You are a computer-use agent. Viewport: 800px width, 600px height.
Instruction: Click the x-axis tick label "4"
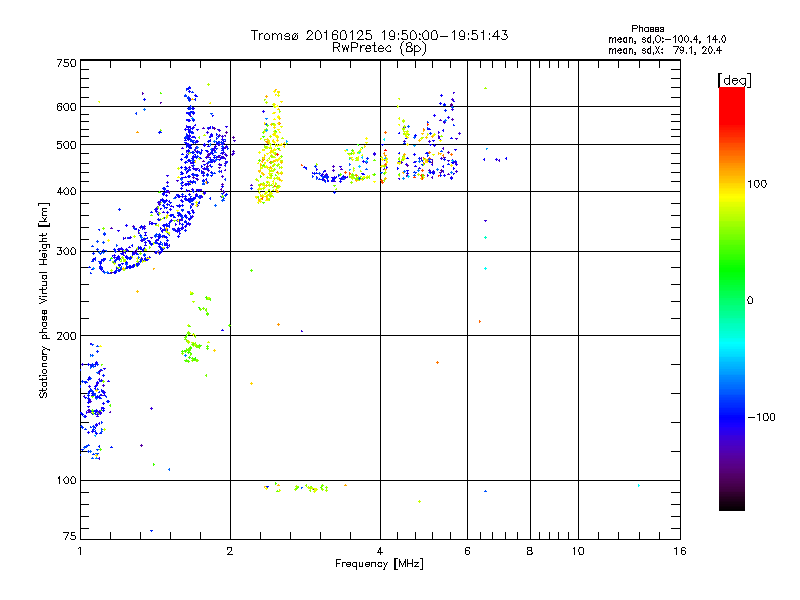[380, 551]
